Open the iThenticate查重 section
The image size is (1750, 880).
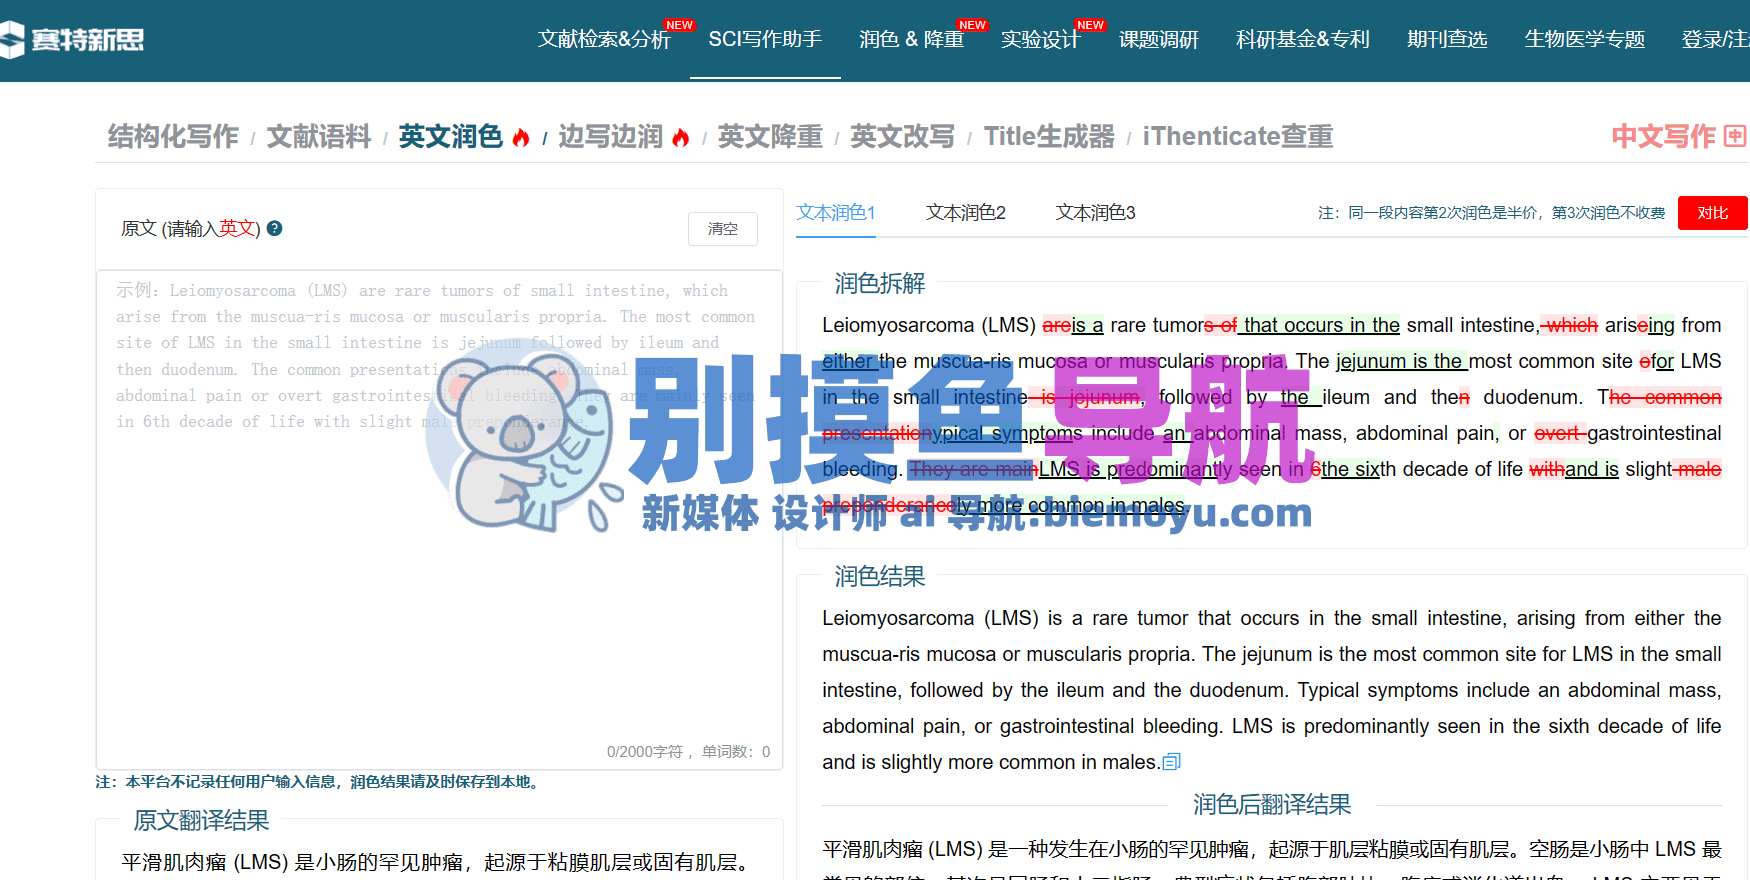pos(1238,136)
